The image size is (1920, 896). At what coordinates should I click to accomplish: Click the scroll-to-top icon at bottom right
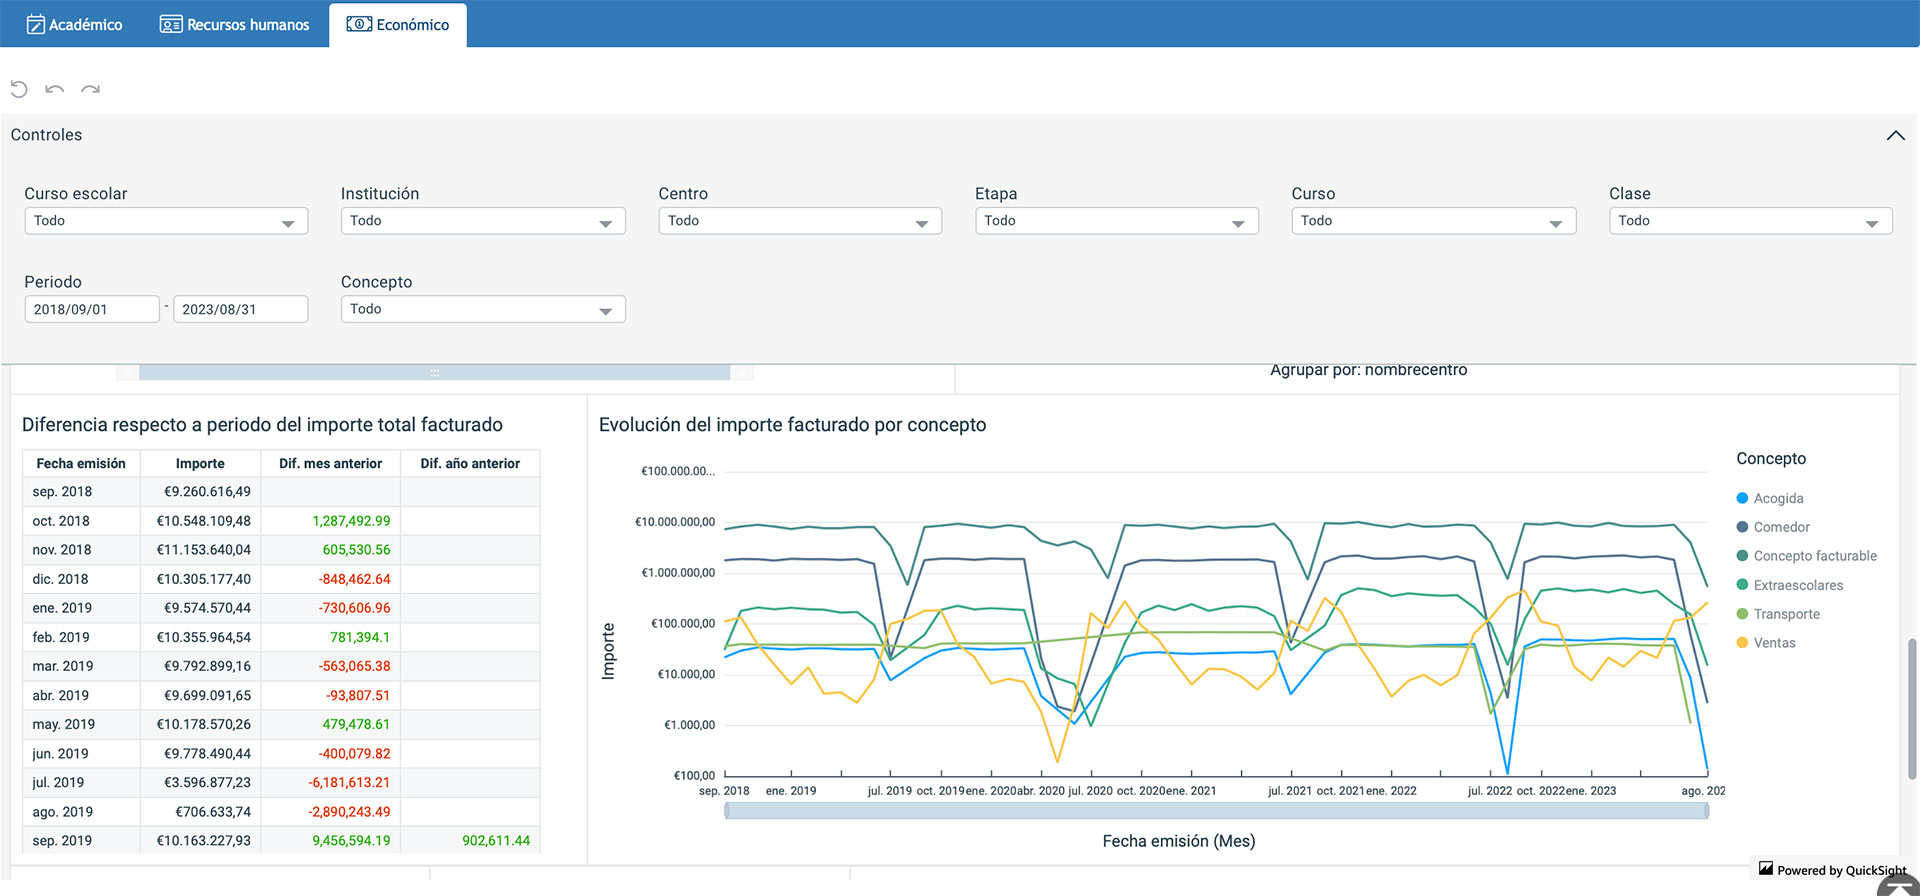1898,886
